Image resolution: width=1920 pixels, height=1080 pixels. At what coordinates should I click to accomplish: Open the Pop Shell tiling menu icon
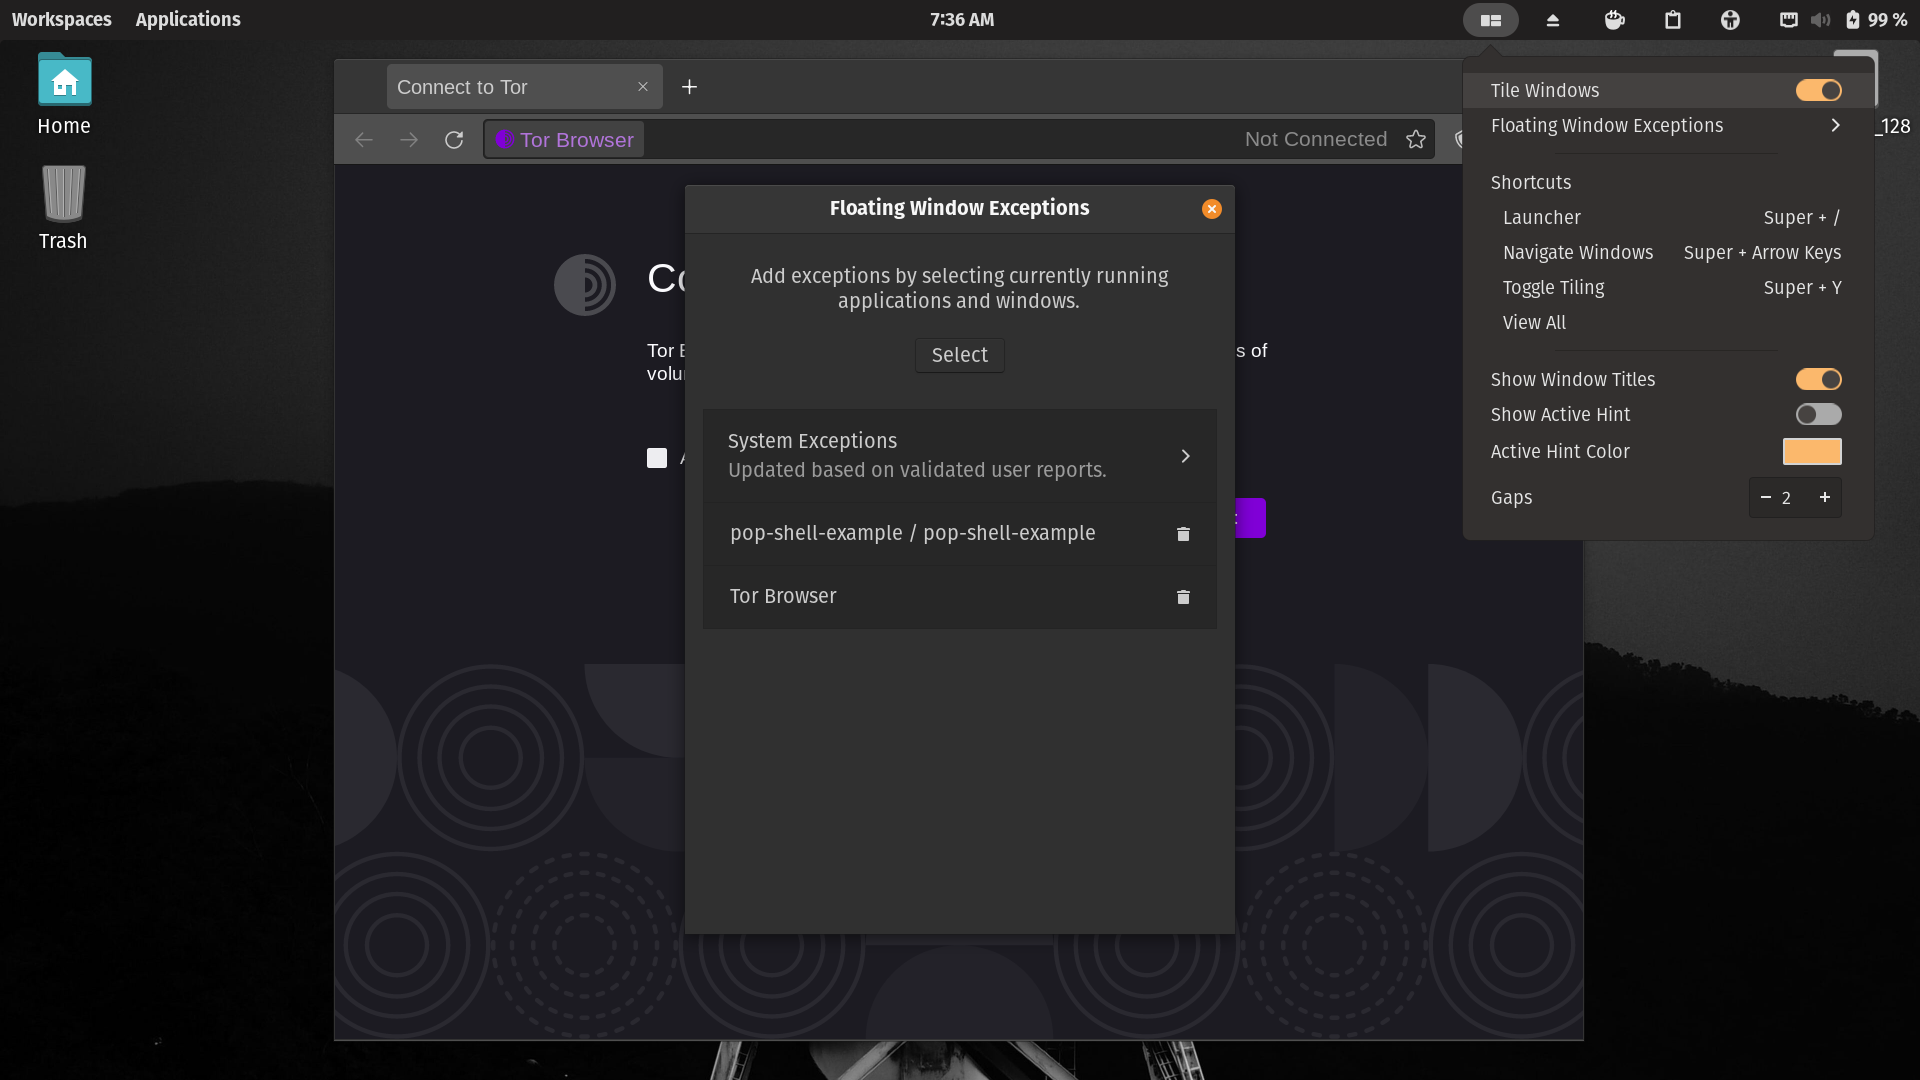click(1490, 20)
